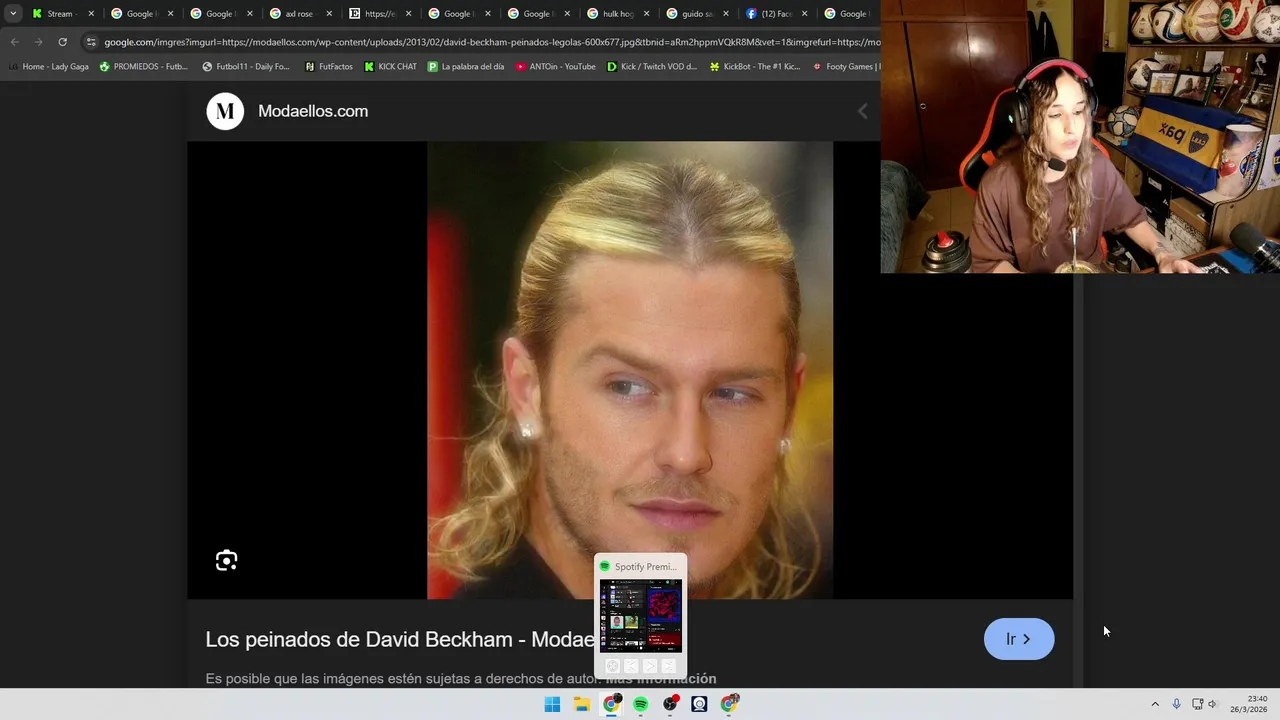This screenshot has height=720, width=1280.
Task: Open the tab search dropdown arrow
Action: 13,14
